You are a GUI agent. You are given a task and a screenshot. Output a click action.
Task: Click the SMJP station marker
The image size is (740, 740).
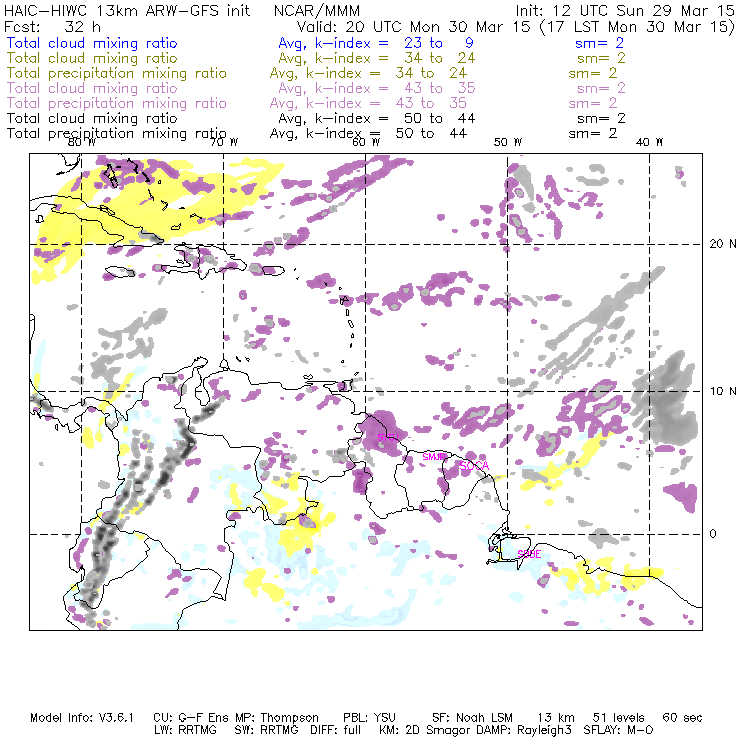point(434,457)
